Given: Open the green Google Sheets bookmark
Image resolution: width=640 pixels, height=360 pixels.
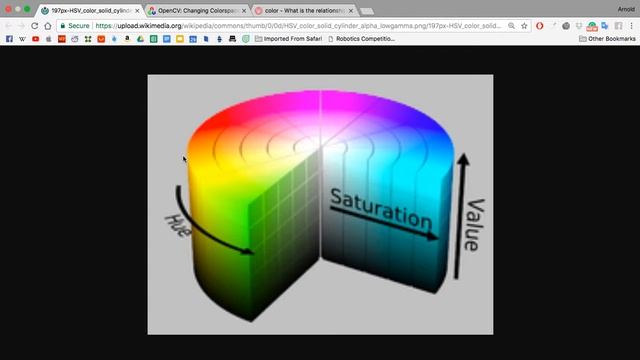Looking at the screenshot, I should tap(153, 39).
